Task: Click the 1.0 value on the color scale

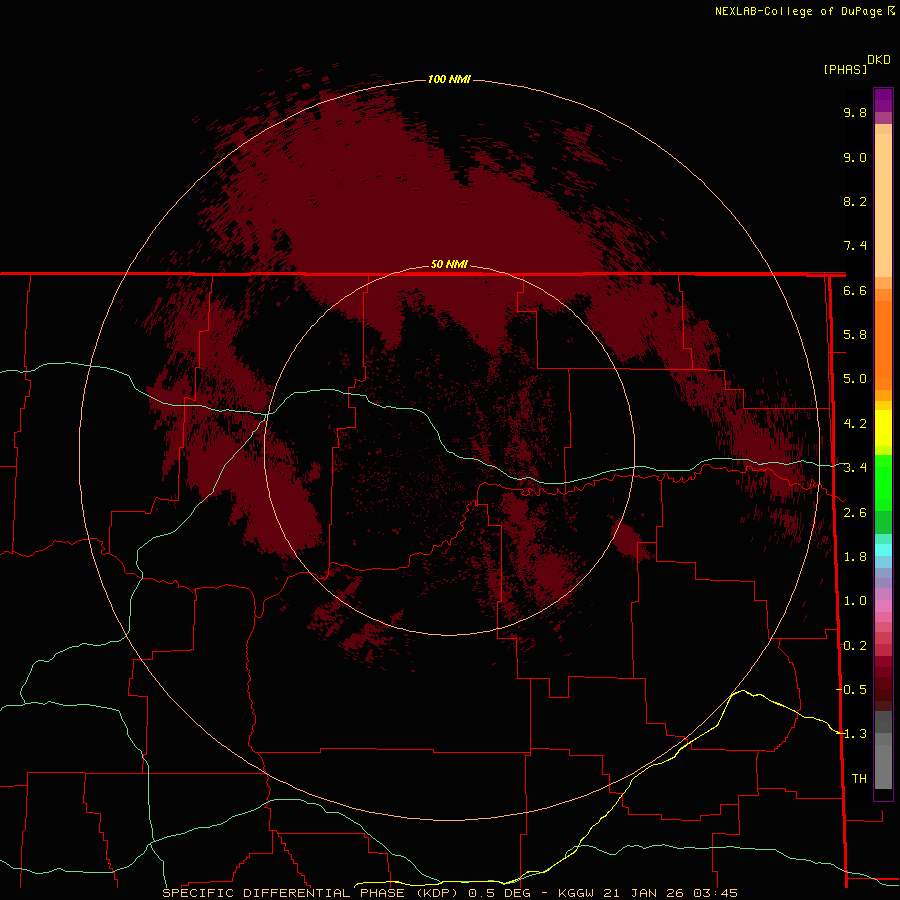Action: [855, 601]
